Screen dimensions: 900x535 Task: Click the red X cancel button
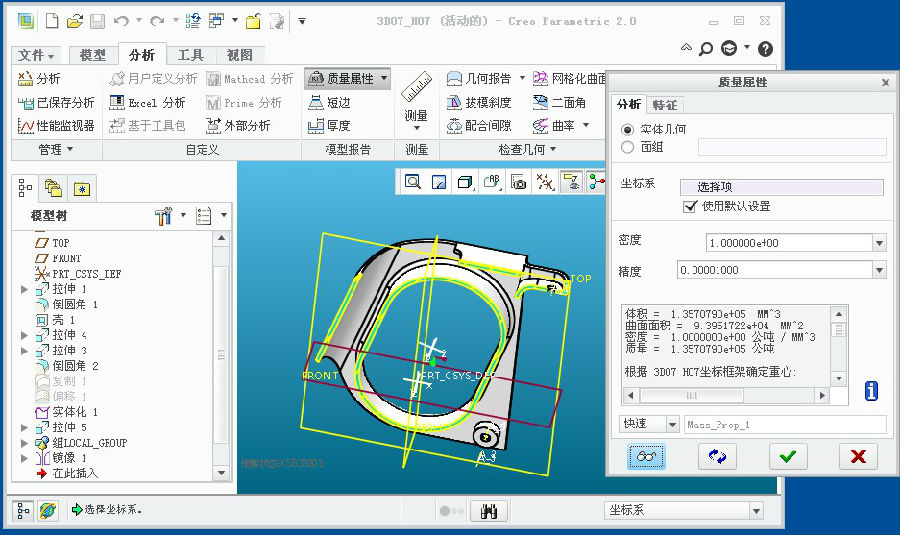click(857, 456)
